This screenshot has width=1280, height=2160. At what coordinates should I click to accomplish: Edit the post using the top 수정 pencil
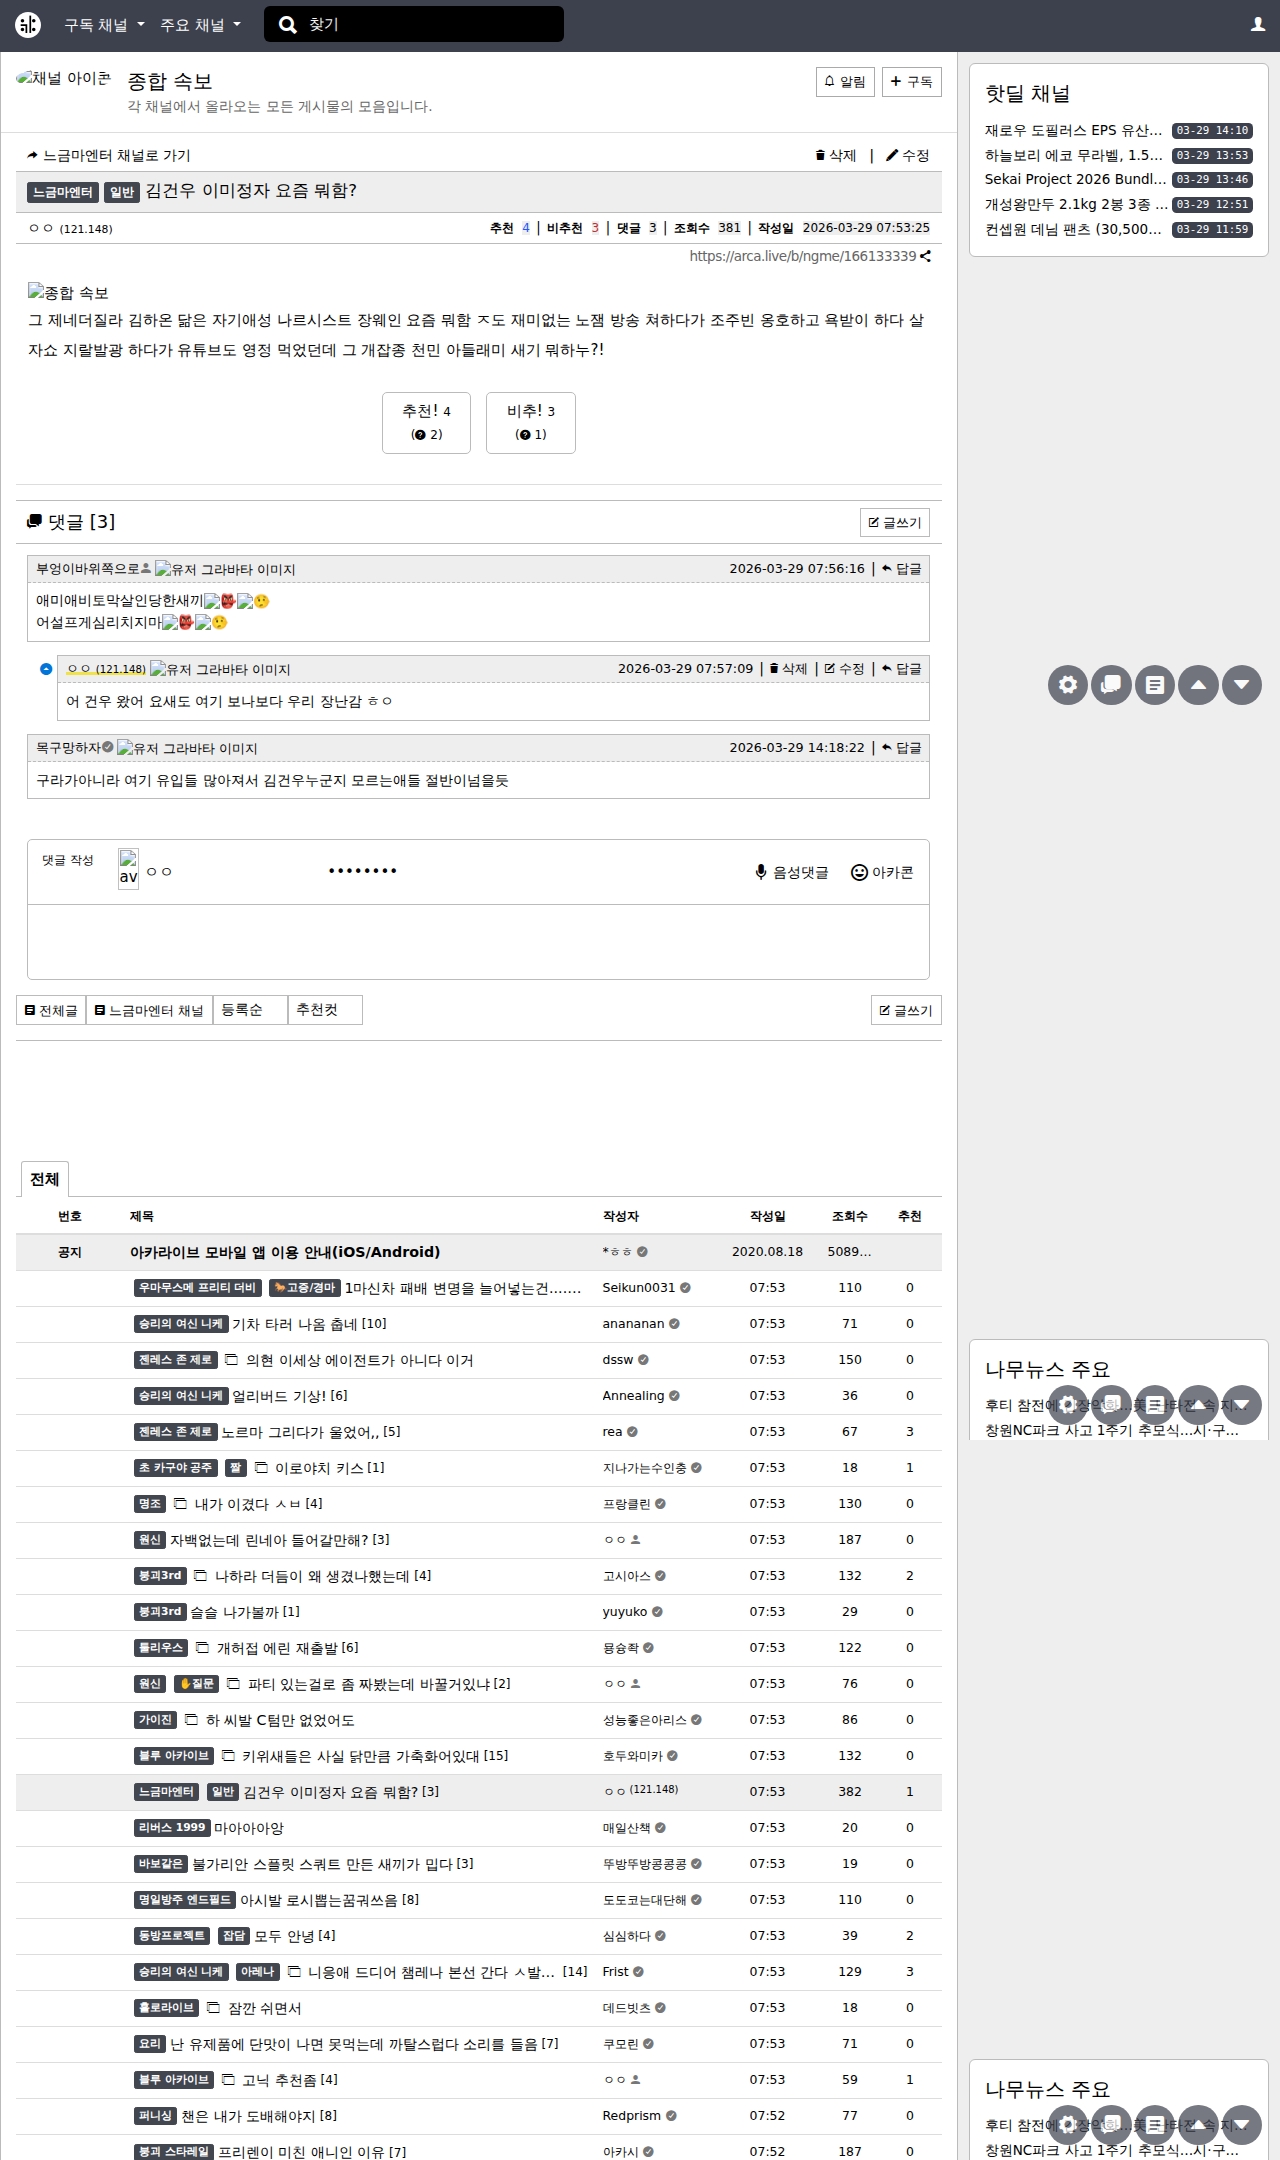[x=908, y=156]
